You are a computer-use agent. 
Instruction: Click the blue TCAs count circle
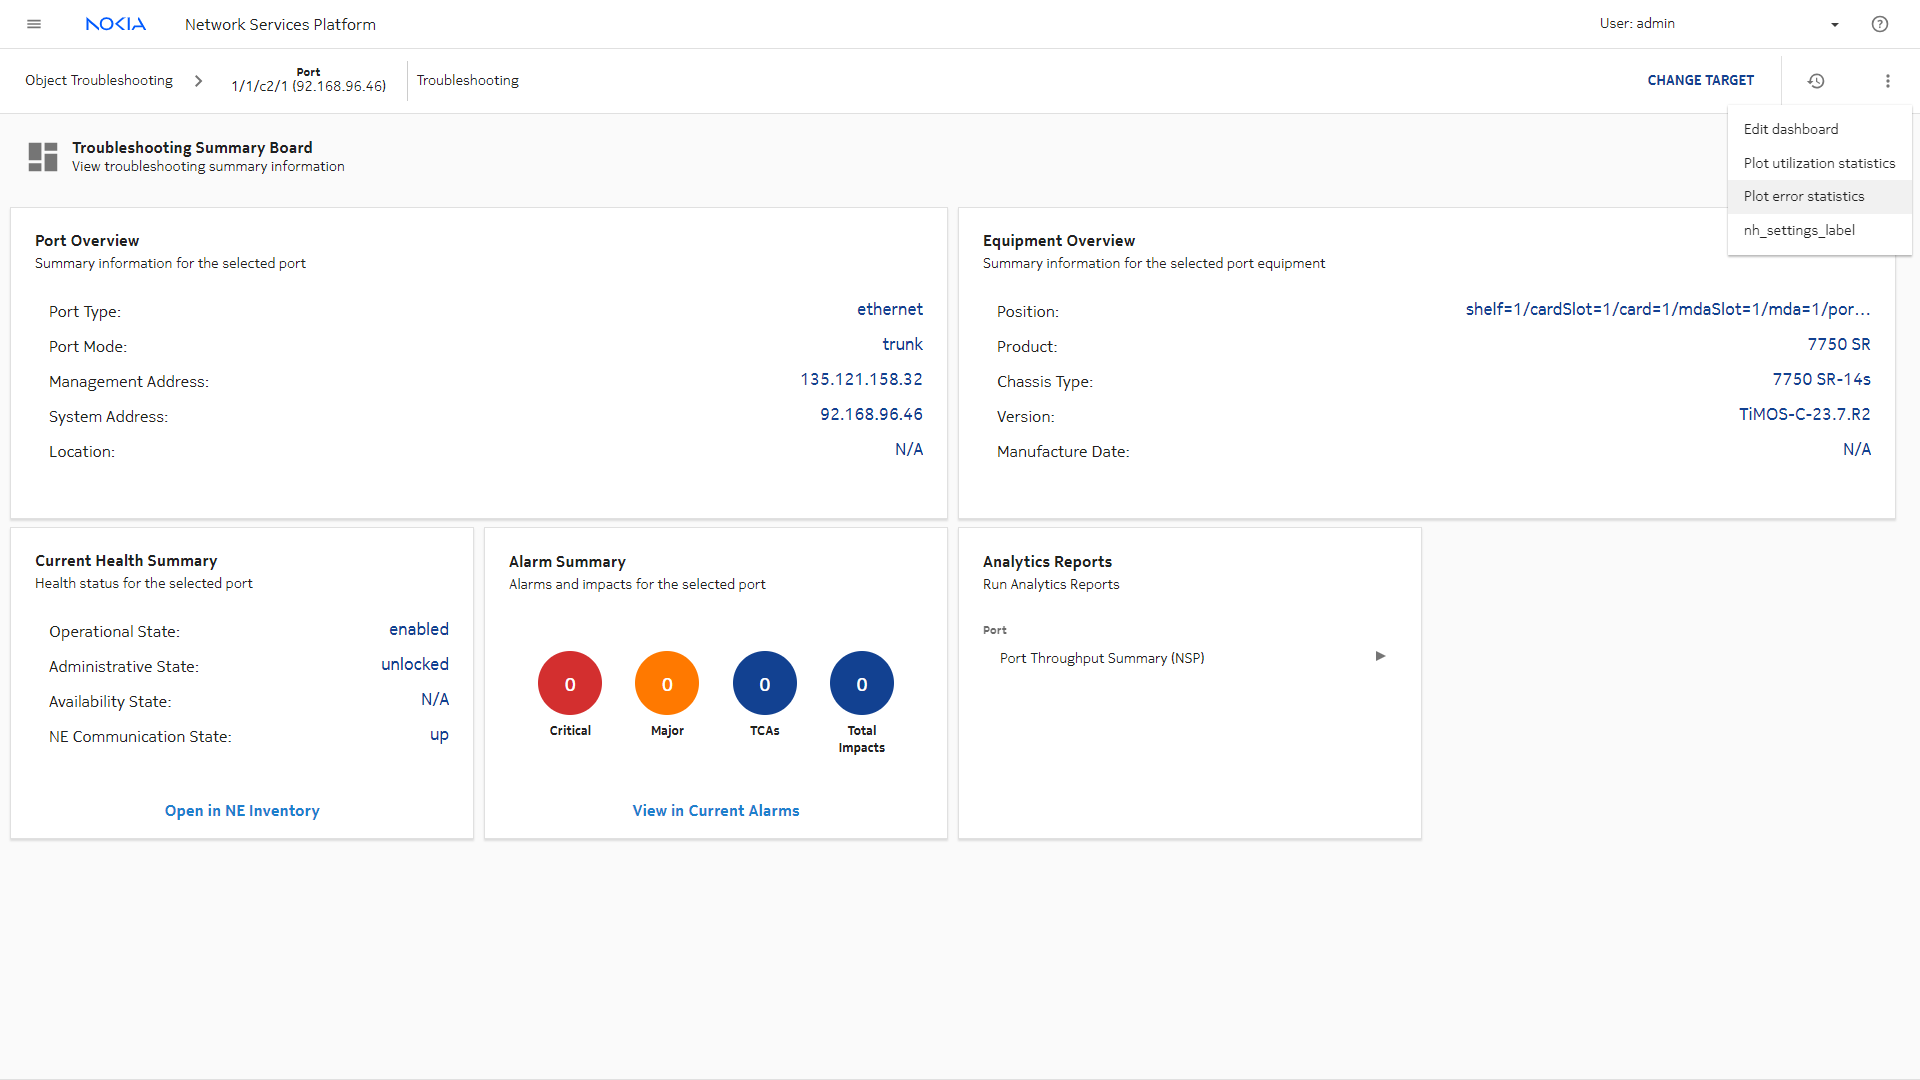point(765,684)
